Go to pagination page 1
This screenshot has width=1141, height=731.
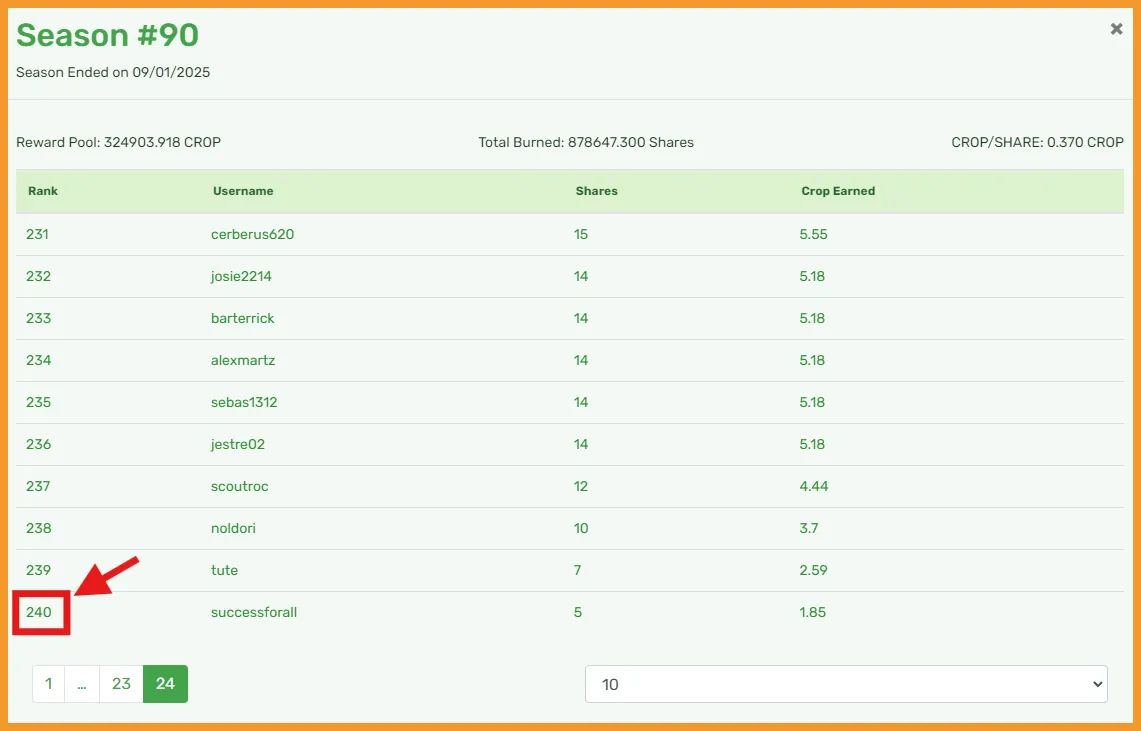coord(49,684)
